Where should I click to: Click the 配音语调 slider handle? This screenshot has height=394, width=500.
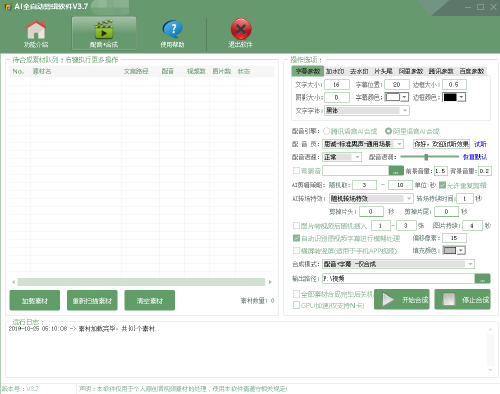point(426,157)
